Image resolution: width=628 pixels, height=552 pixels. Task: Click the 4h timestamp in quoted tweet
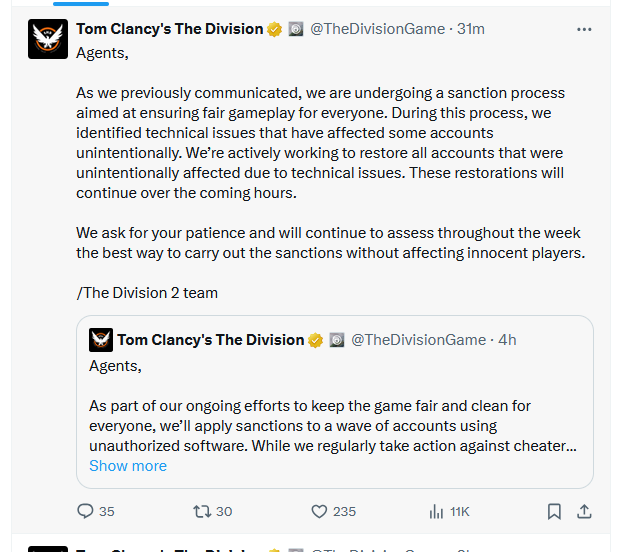pos(508,340)
